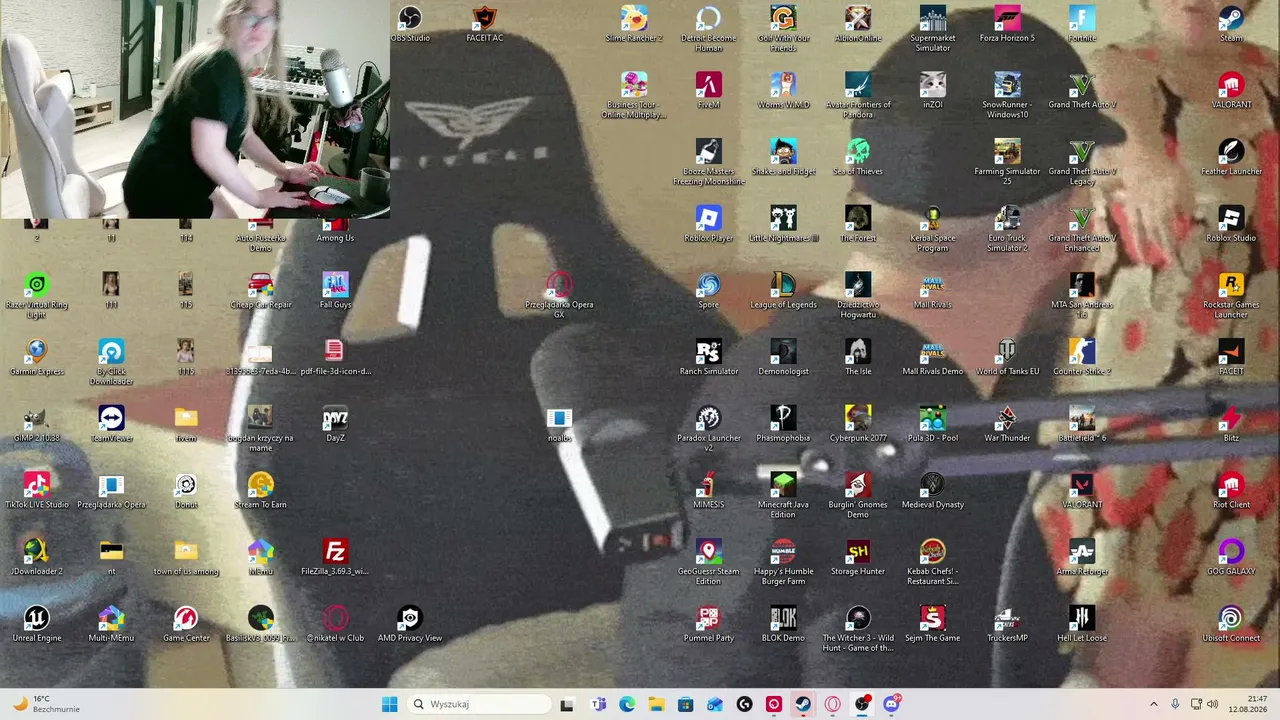Open the Demonologist desktop icon
This screenshot has height=720, width=1280.
[783, 357]
